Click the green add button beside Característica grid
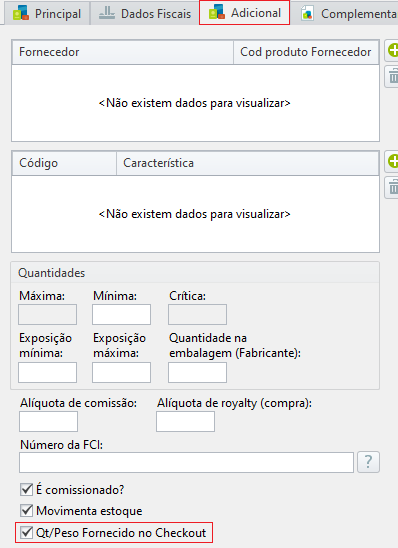Viewport: 398px width, 548px height. pyautogui.click(x=392, y=161)
